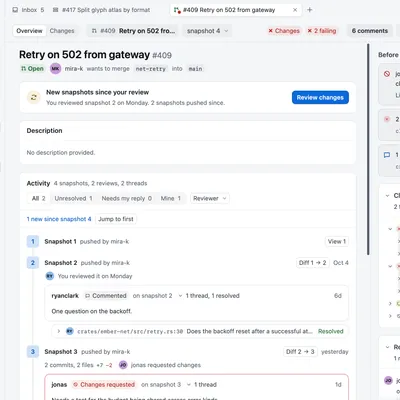Viewport: 400px width, 400px height.
Task: Collapse the first right-panel section chevron
Action: (387, 196)
